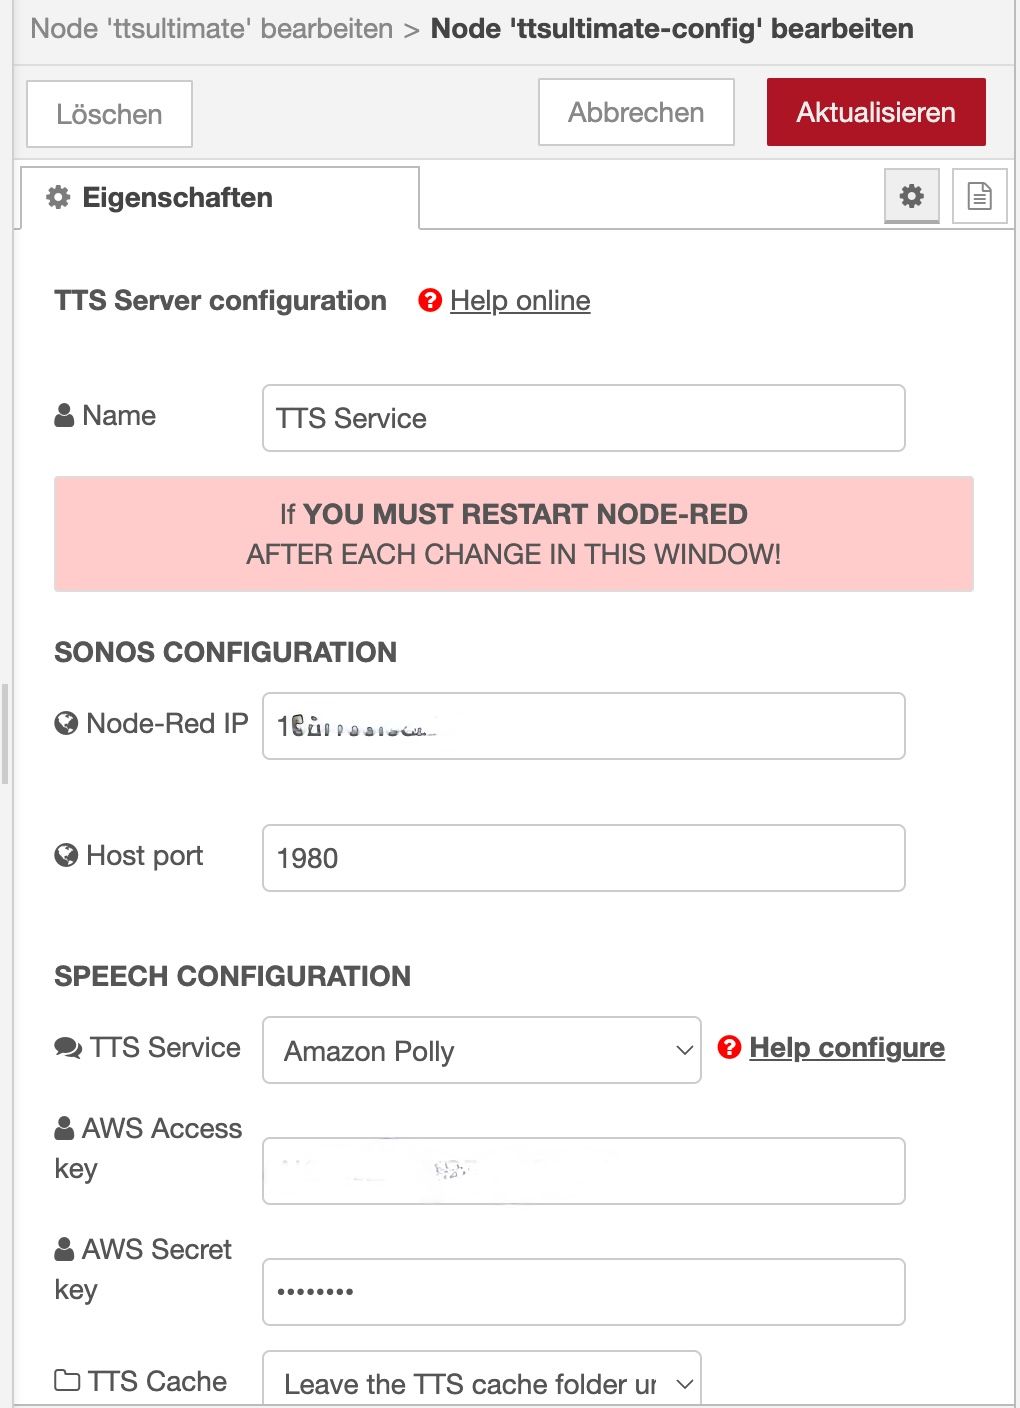Click the Aktualisieren button

click(x=876, y=112)
